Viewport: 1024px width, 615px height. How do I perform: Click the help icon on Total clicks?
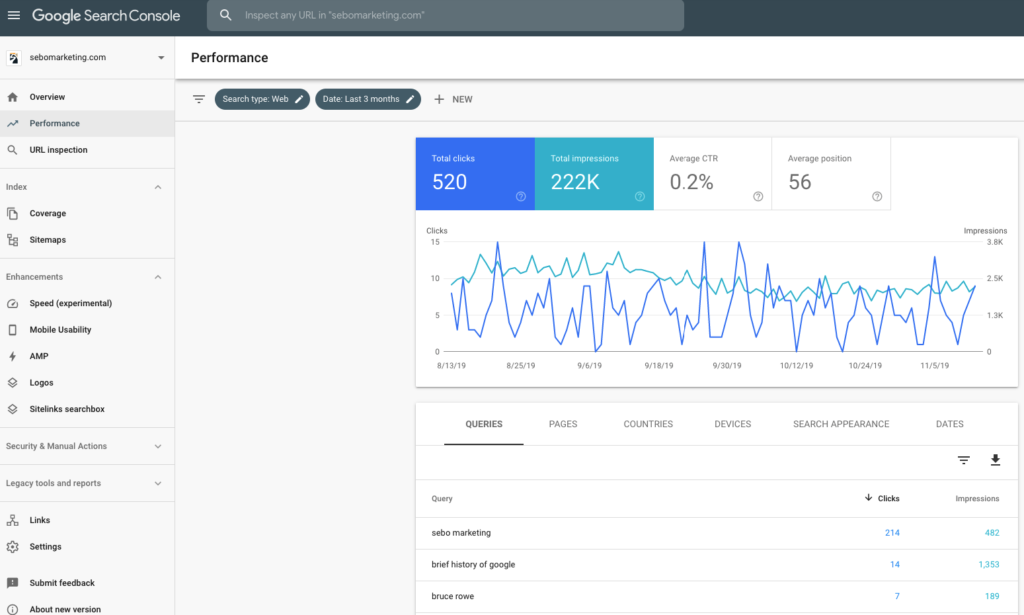521,197
